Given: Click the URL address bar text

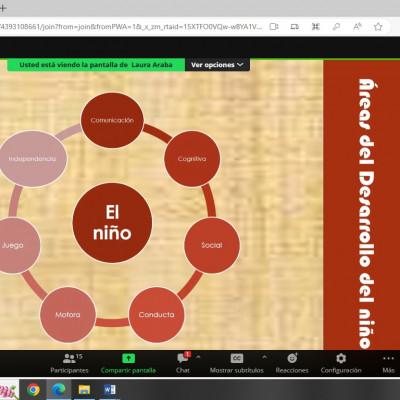Looking at the screenshot, I should coord(131,27).
